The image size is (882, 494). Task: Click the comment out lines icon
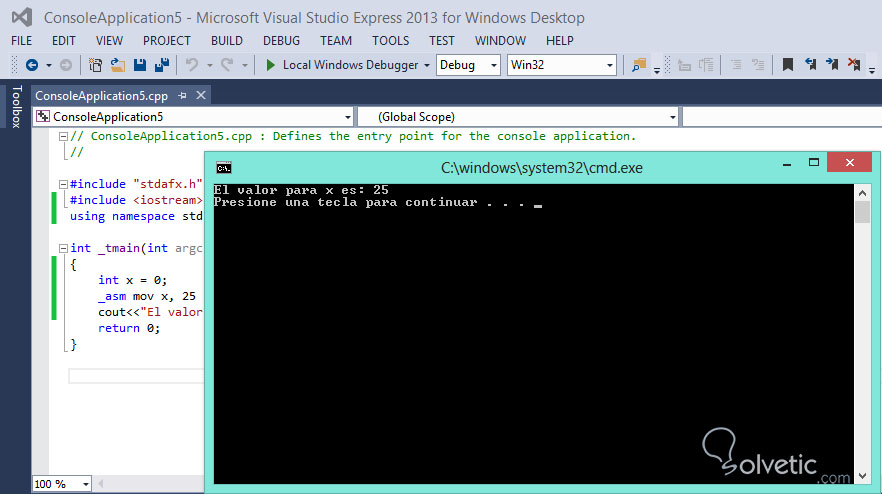tap(736, 65)
